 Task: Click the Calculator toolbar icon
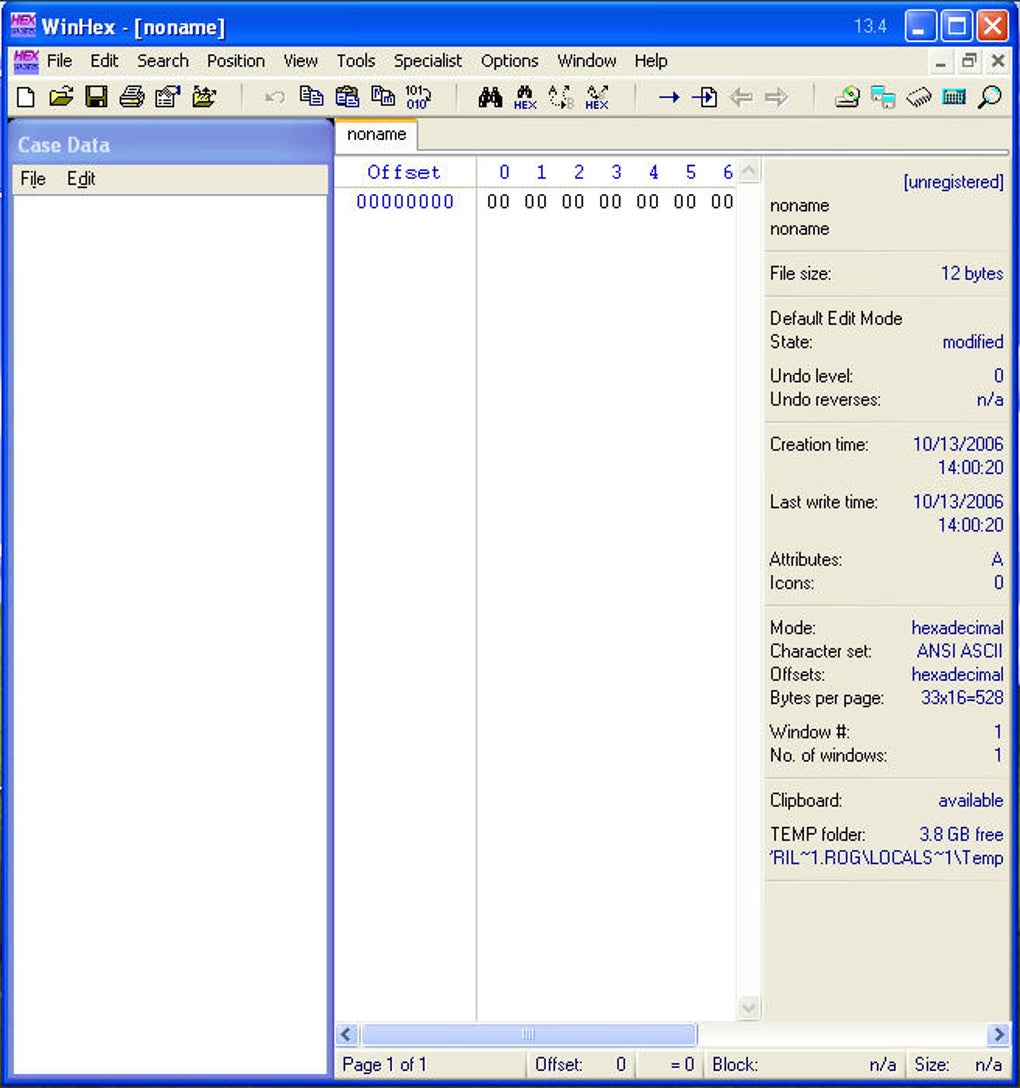(954, 97)
